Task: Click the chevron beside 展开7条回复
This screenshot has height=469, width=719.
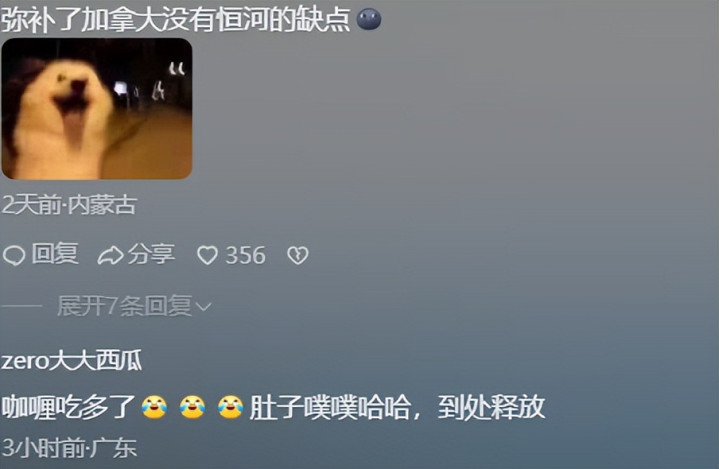Action: coord(204,307)
